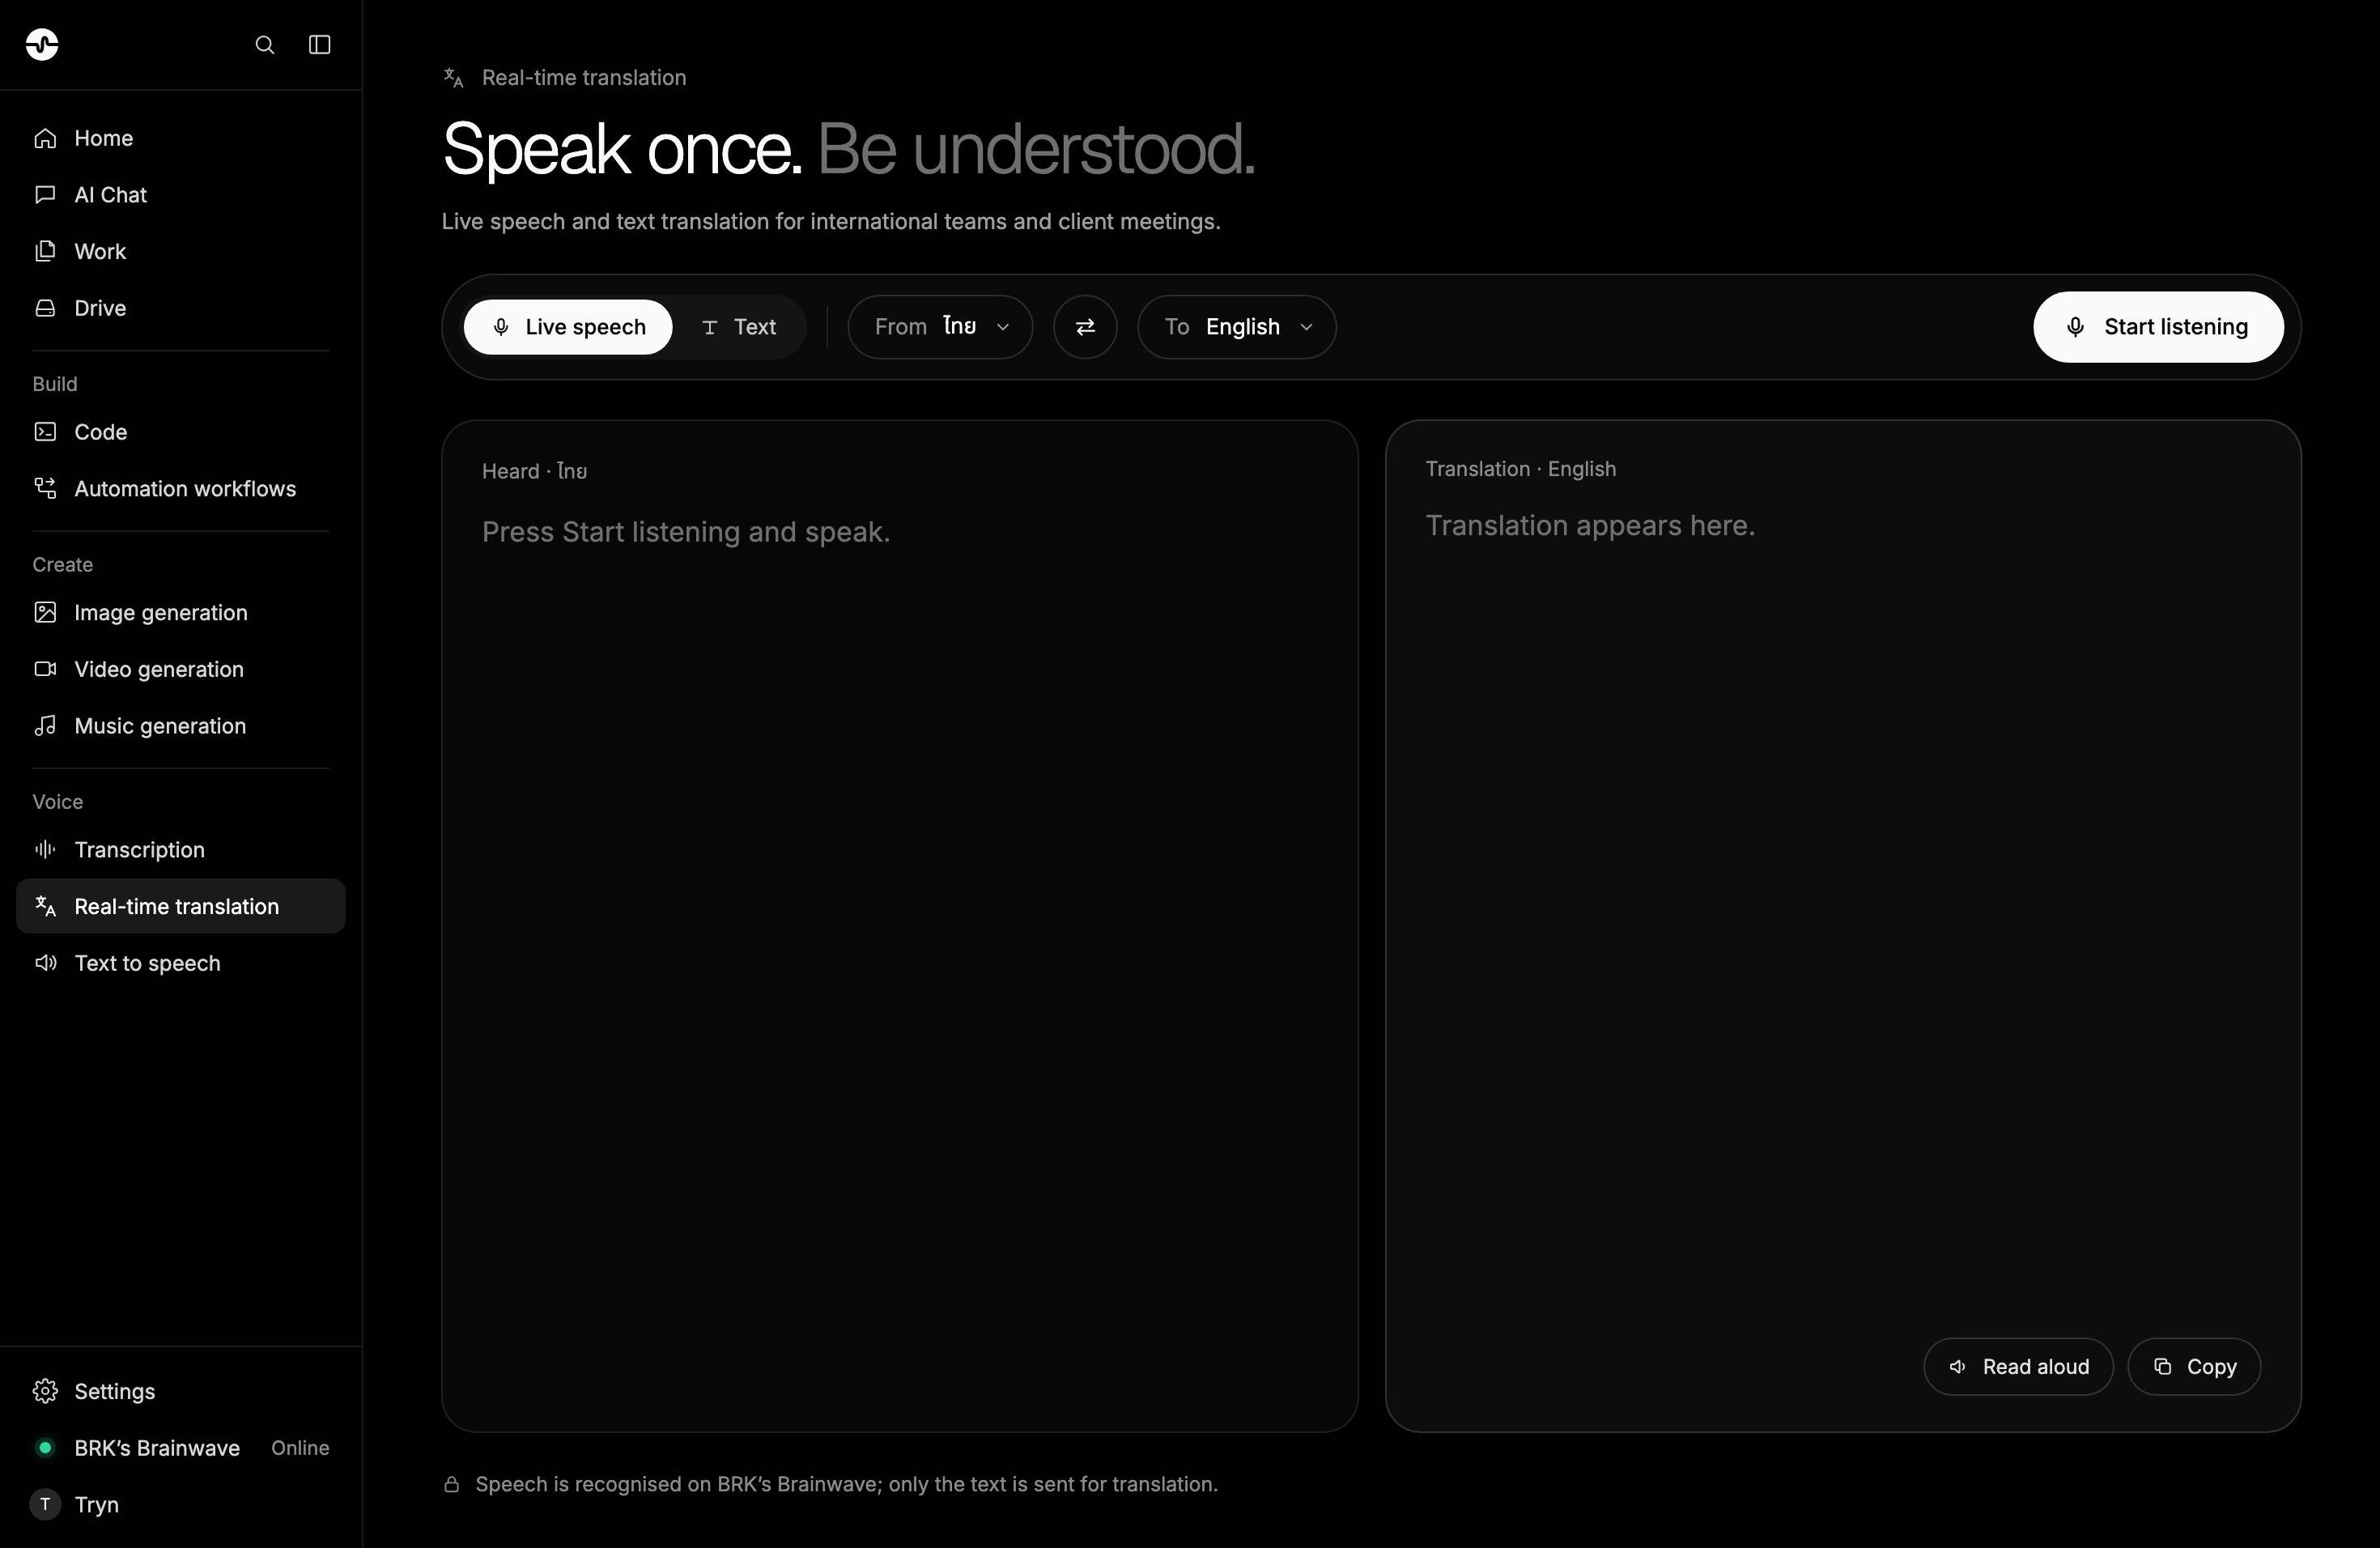The image size is (2380, 1548).
Task: Click the Music generation note icon
Action: (x=45, y=726)
